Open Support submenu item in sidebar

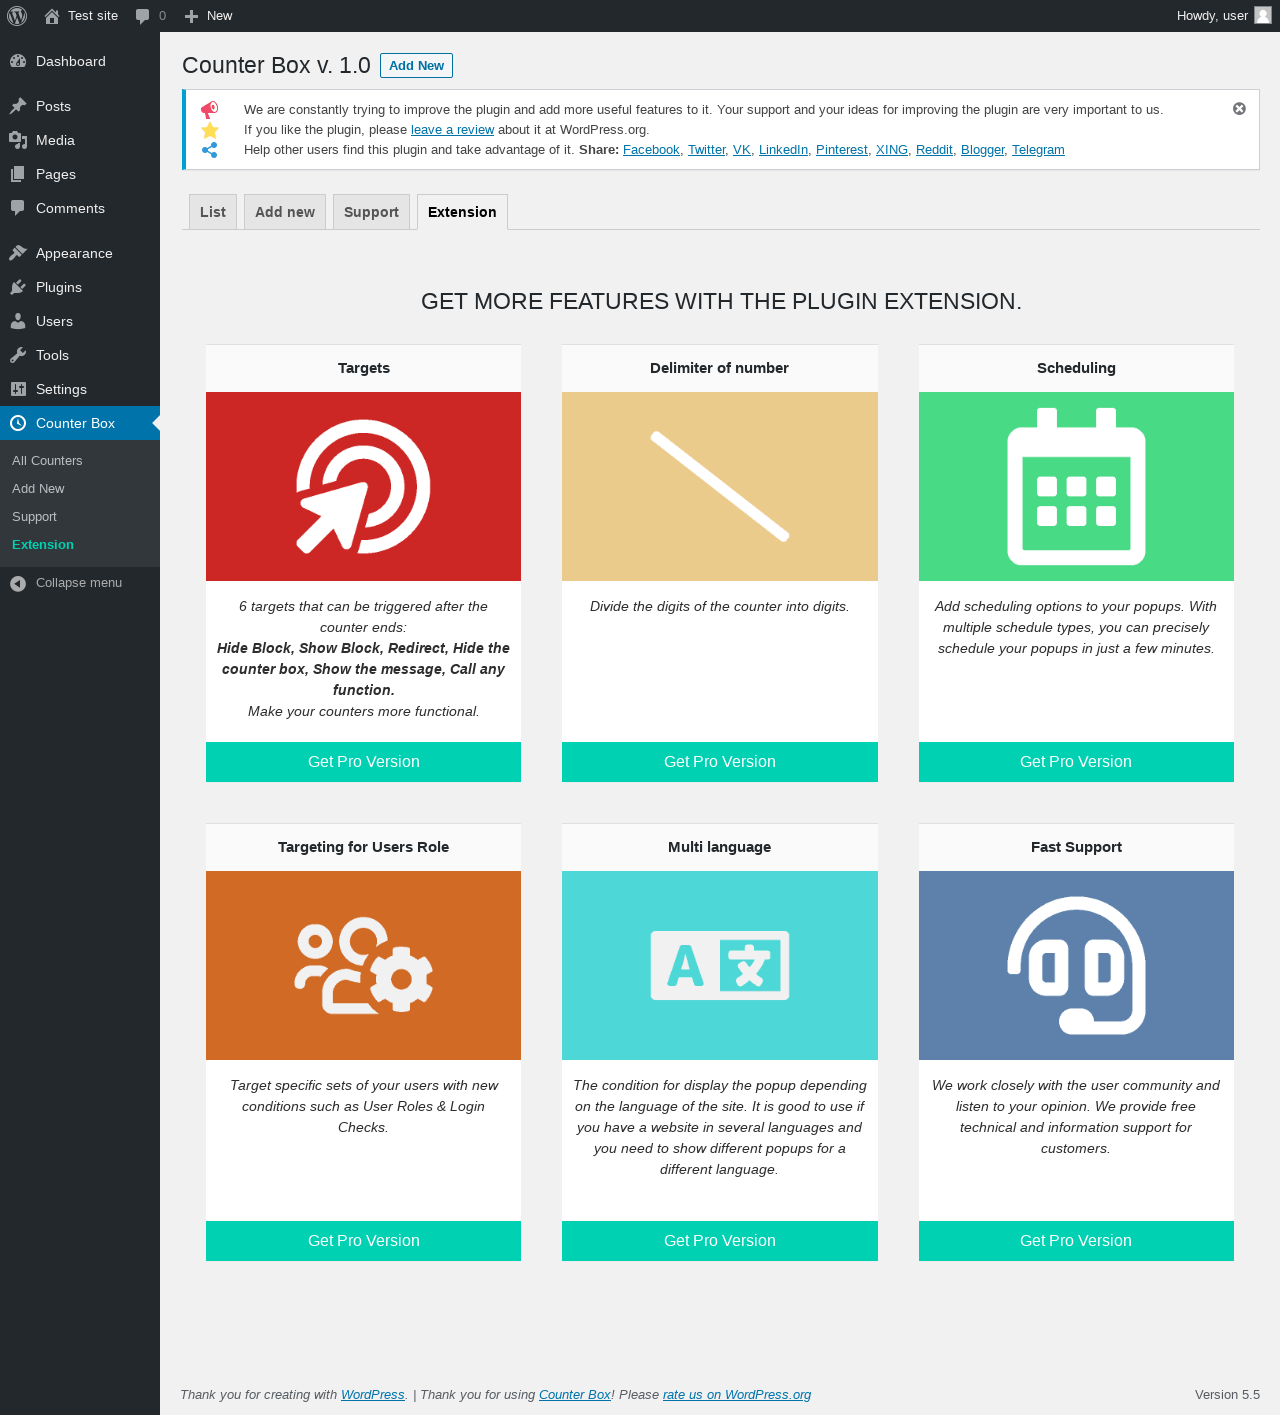[x=34, y=517]
